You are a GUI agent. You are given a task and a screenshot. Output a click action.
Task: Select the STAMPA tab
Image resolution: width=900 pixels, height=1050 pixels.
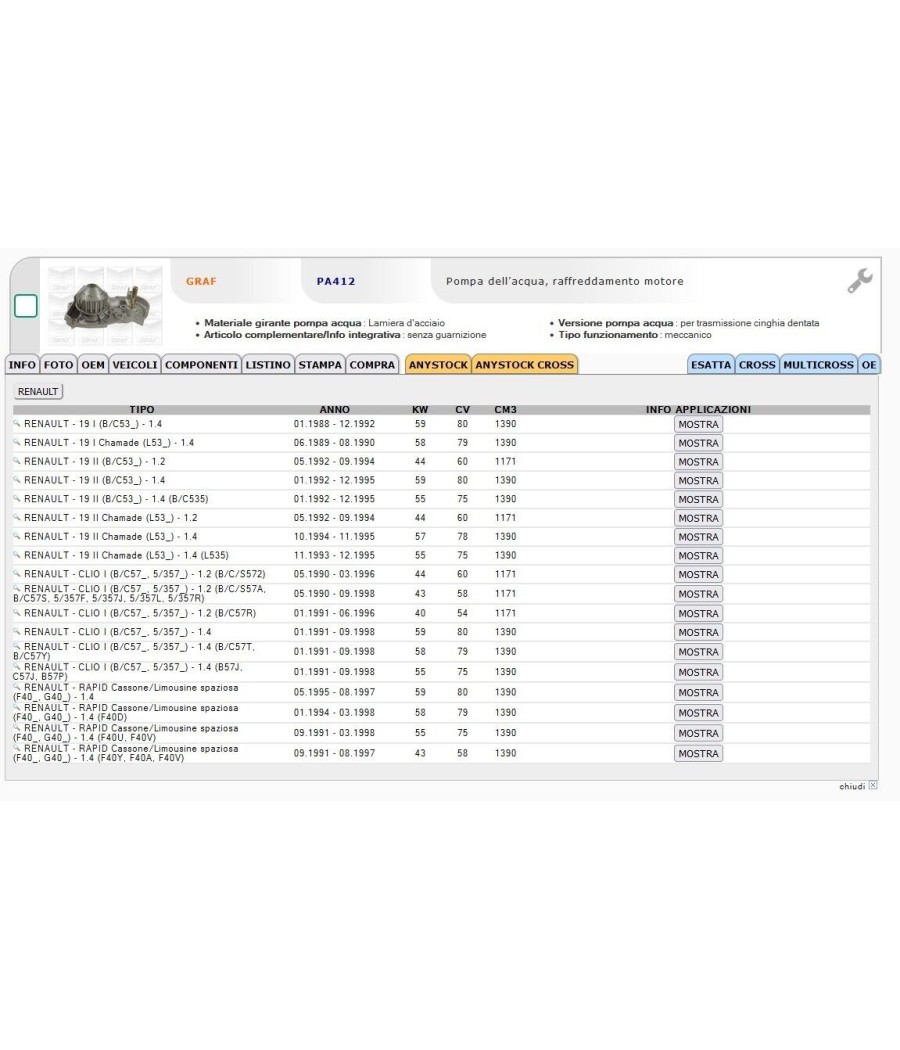pos(320,365)
